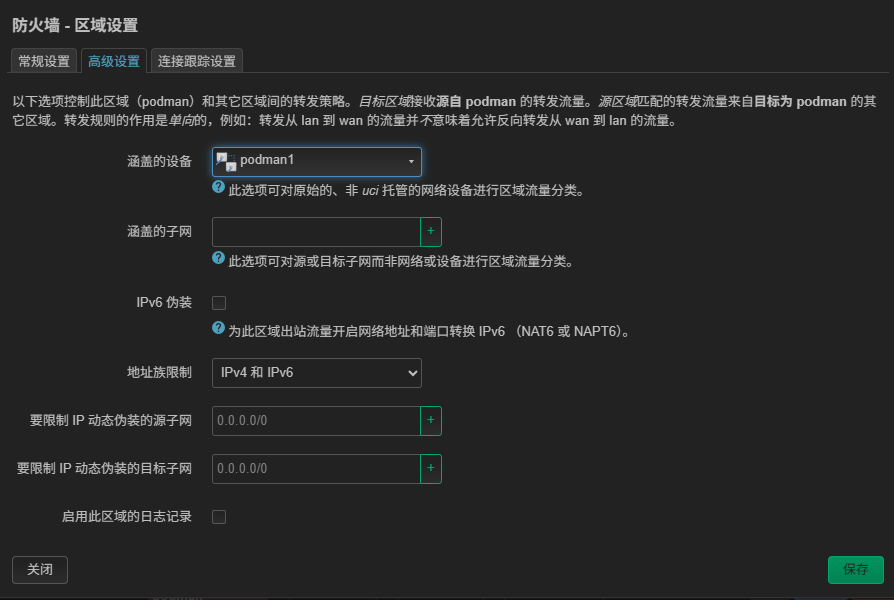
Task: Click the help icon under 涵盖的设备
Action: (x=218, y=188)
